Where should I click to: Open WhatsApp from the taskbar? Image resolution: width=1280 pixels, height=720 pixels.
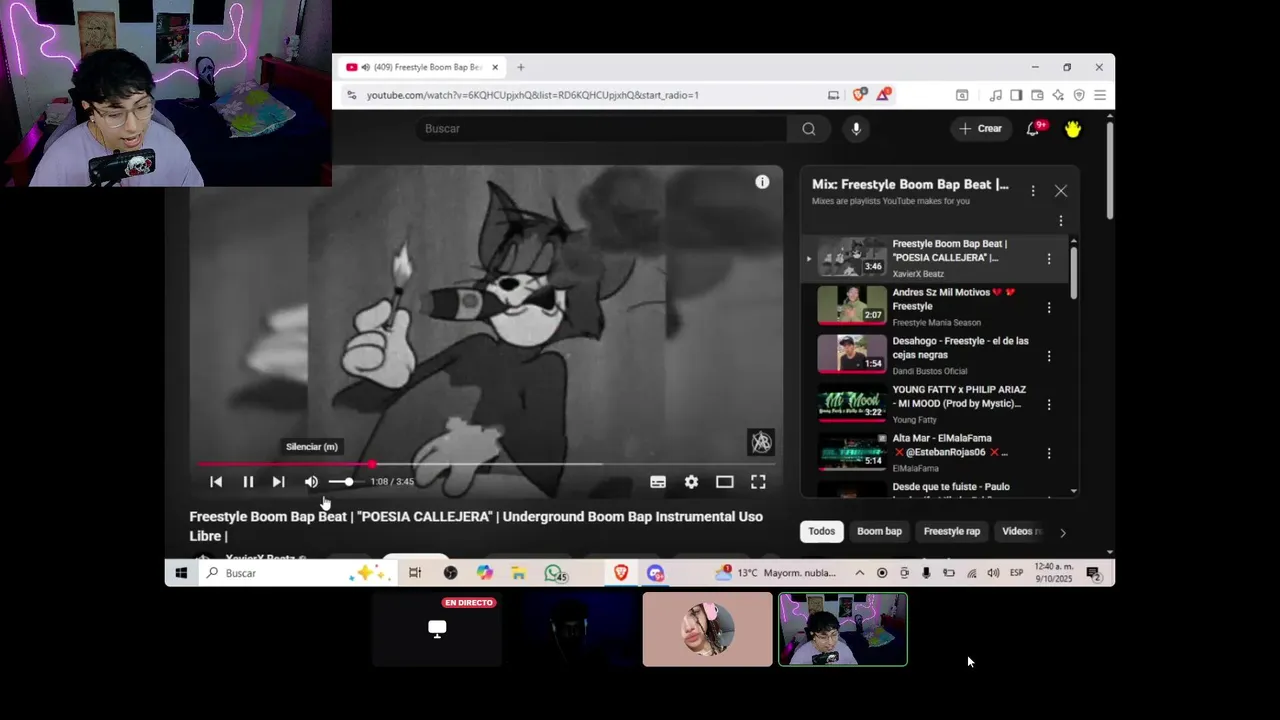[554, 573]
